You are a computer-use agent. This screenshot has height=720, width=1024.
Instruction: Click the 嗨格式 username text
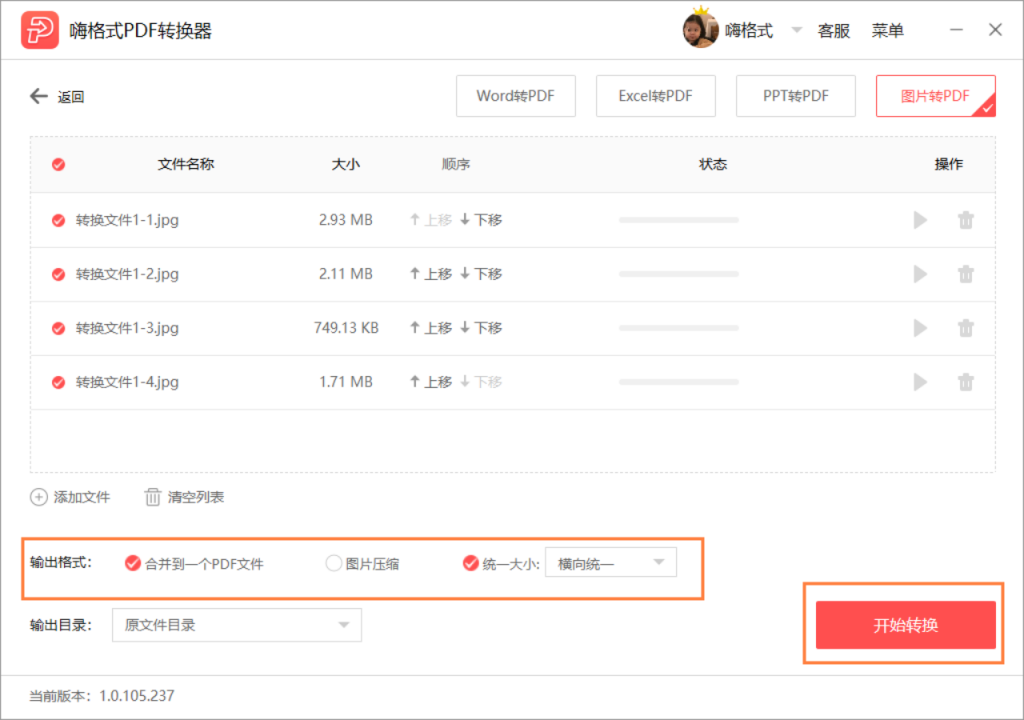point(748,31)
